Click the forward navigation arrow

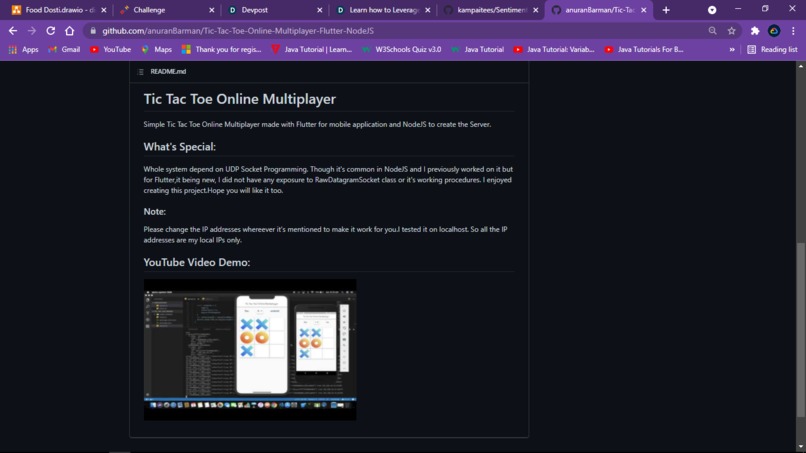[x=32, y=31]
